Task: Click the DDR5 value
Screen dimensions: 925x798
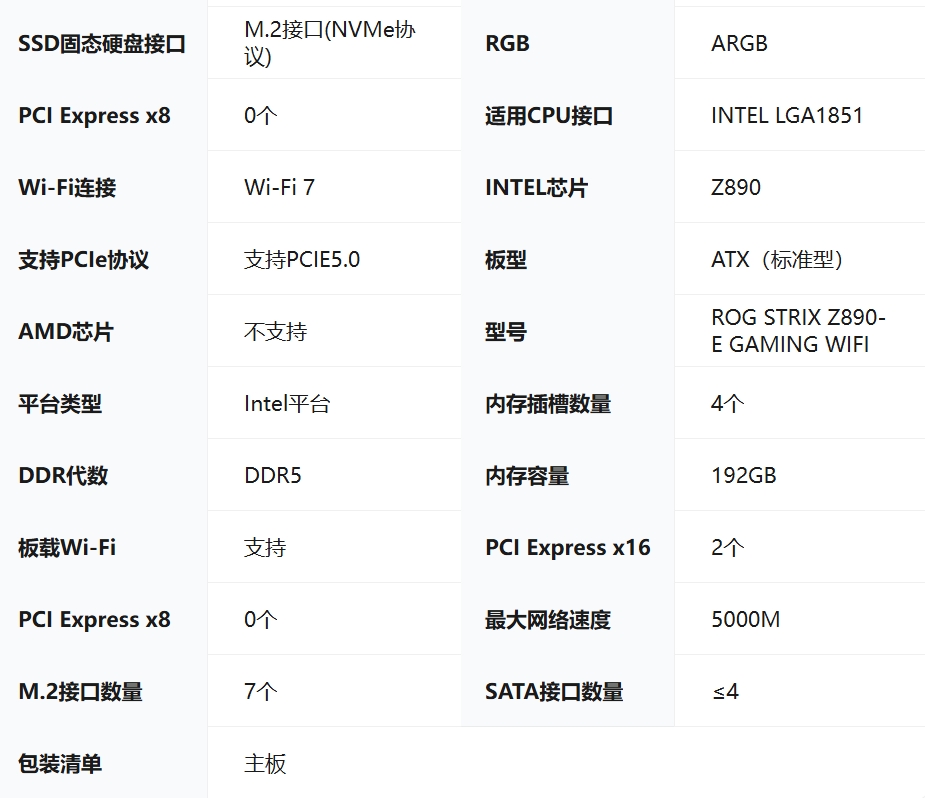Action: [273, 476]
